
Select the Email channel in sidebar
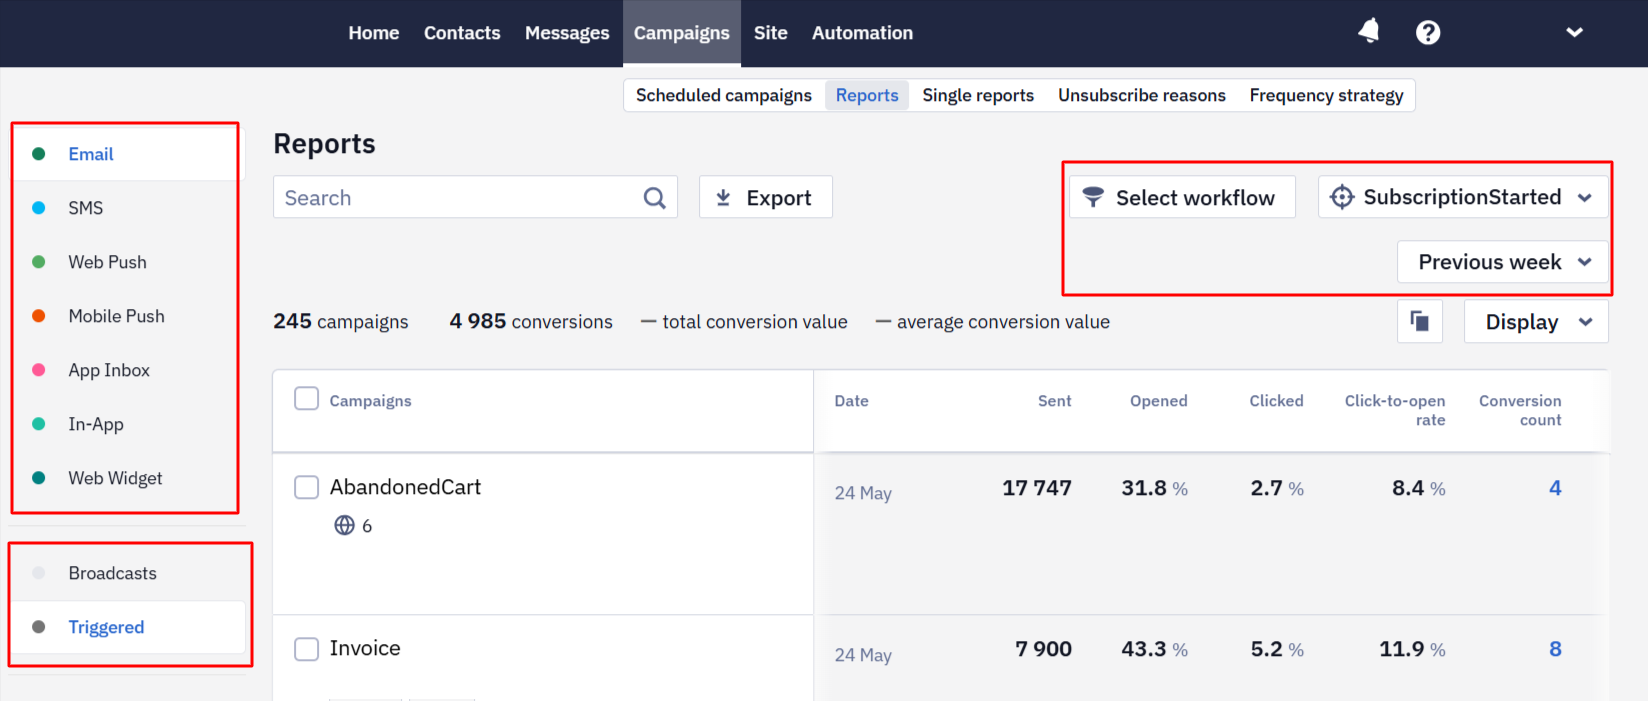[x=127, y=154]
